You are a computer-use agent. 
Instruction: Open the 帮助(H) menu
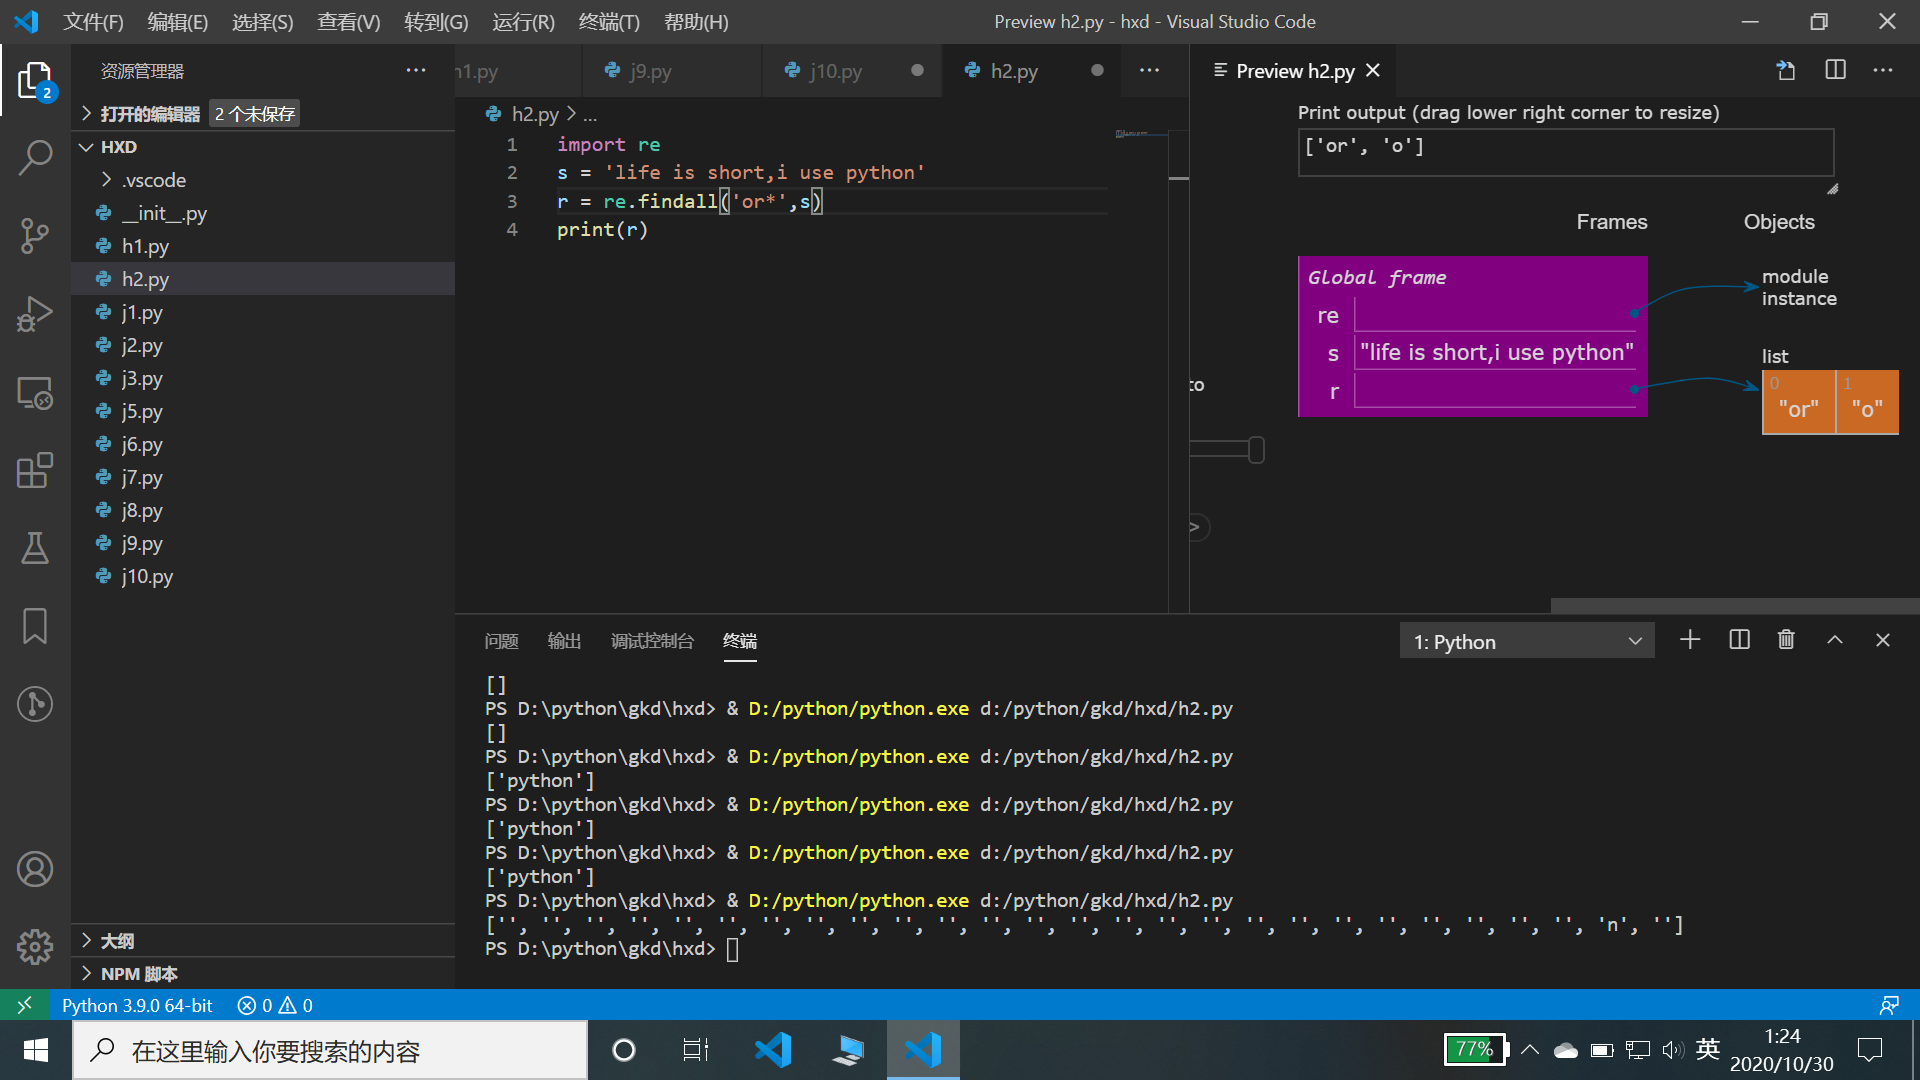click(x=696, y=22)
